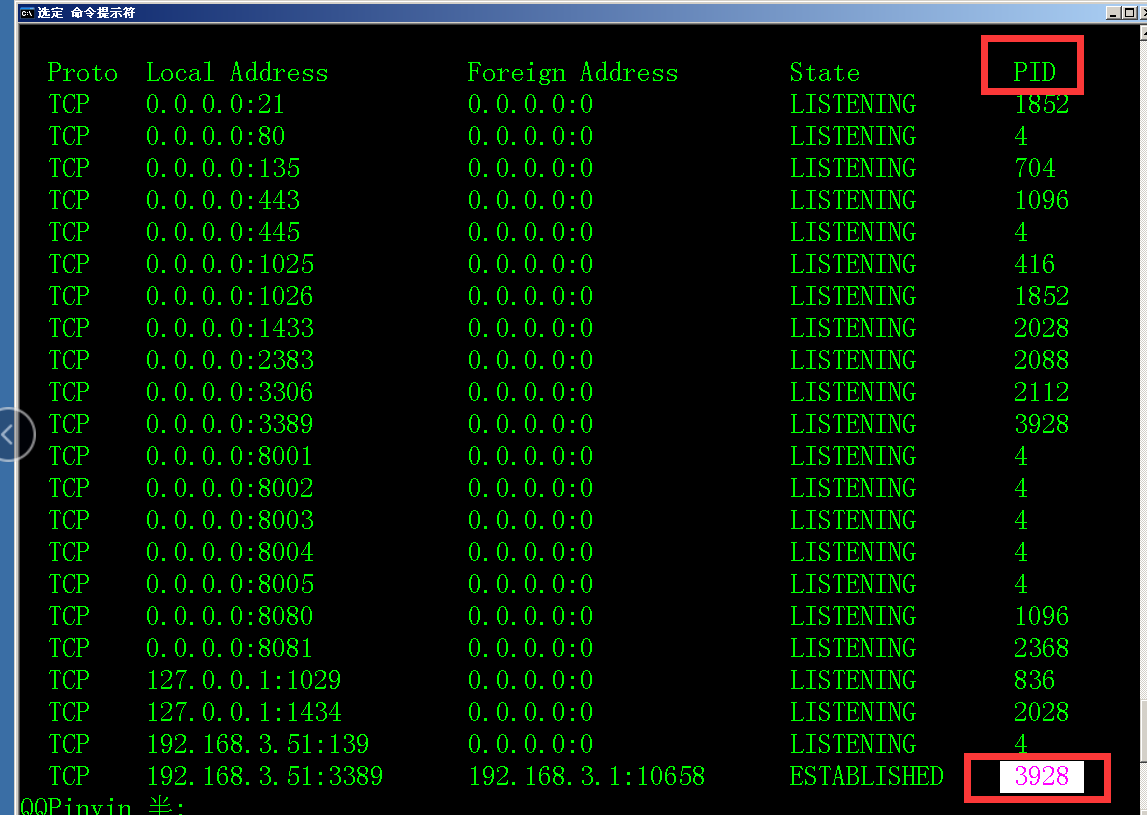Click local address 0.0.0.0:8001
The height and width of the screenshot is (815, 1147).
pos(230,457)
